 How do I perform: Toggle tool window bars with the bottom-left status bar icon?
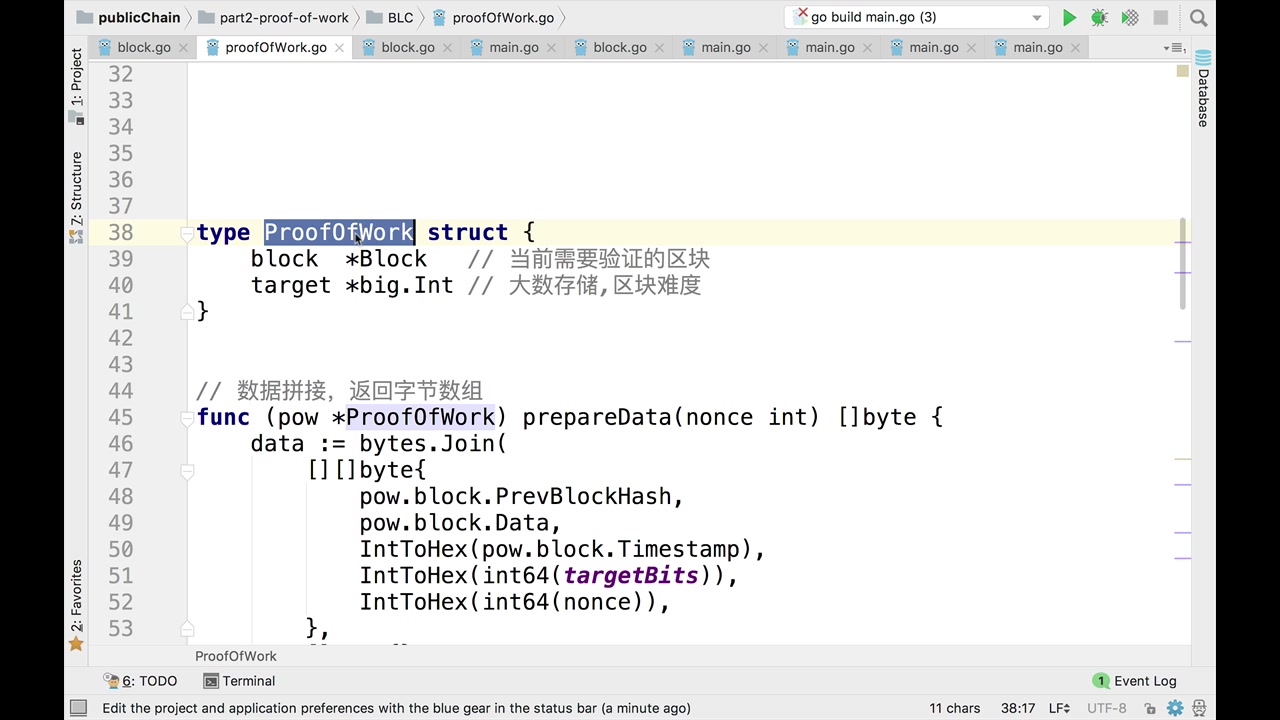click(x=78, y=708)
